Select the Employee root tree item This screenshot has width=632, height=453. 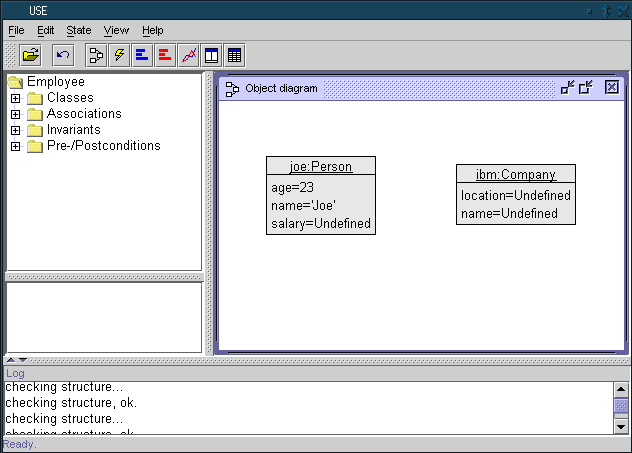point(55,81)
